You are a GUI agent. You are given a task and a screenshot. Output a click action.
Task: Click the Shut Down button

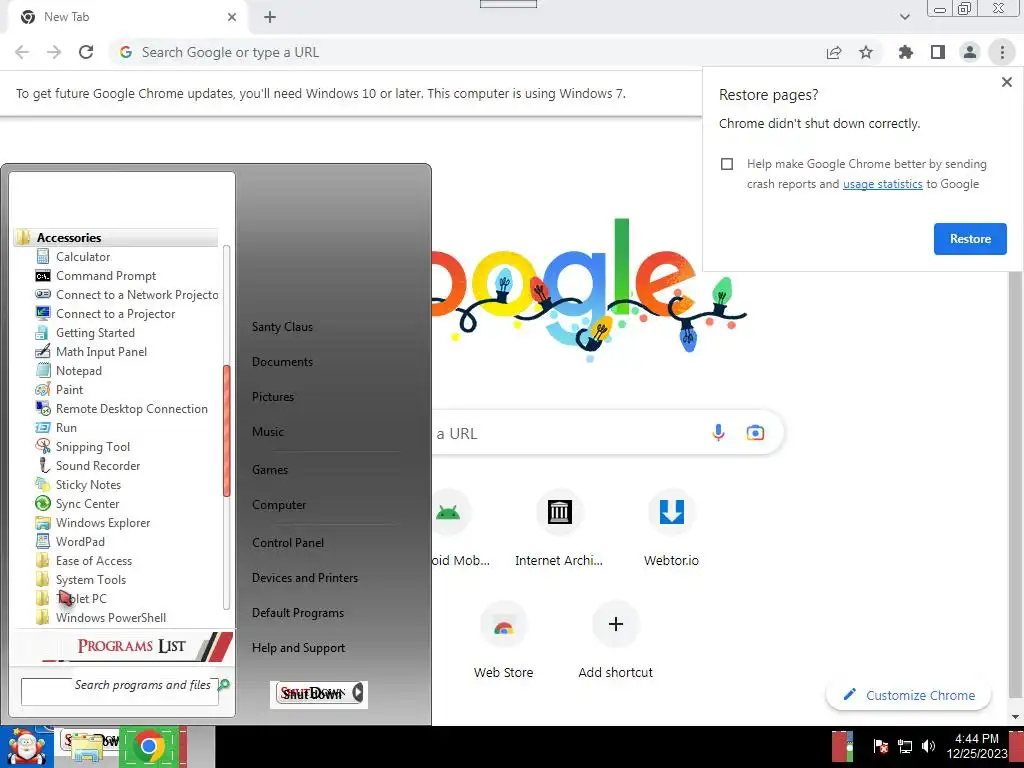[312, 694]
